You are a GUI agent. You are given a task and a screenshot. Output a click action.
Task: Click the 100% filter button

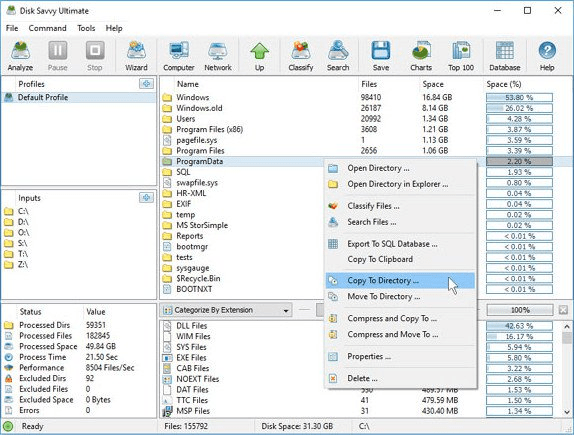(x=520, y=310)
